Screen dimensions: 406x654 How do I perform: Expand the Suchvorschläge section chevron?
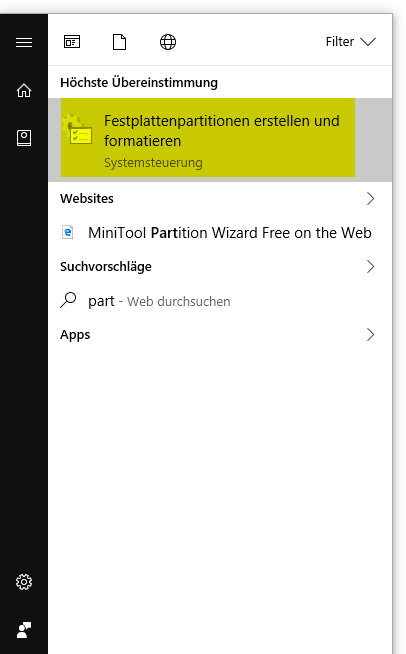tap(370, 267)
